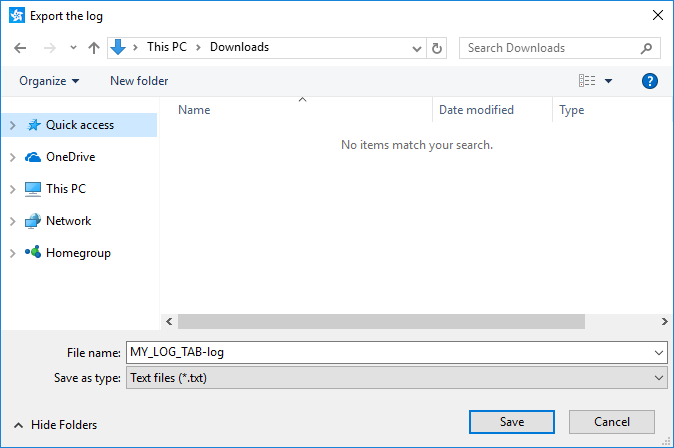674x448 pixels.
Task: Sort files by Date modified column
Action: click(476, 110)
